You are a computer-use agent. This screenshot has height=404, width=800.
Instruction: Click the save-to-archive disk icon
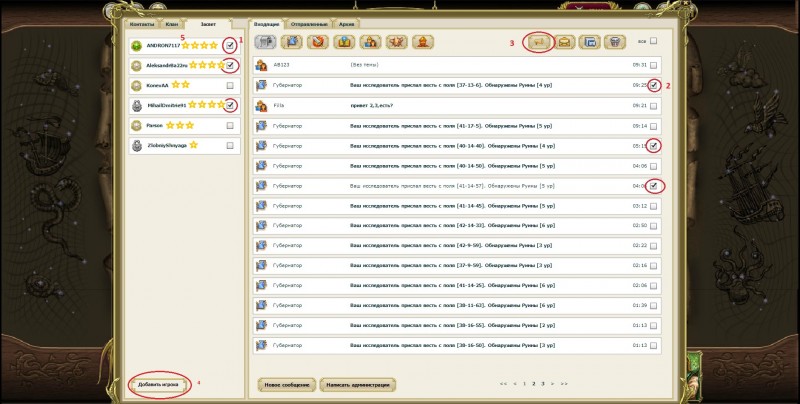coord(591,42)
